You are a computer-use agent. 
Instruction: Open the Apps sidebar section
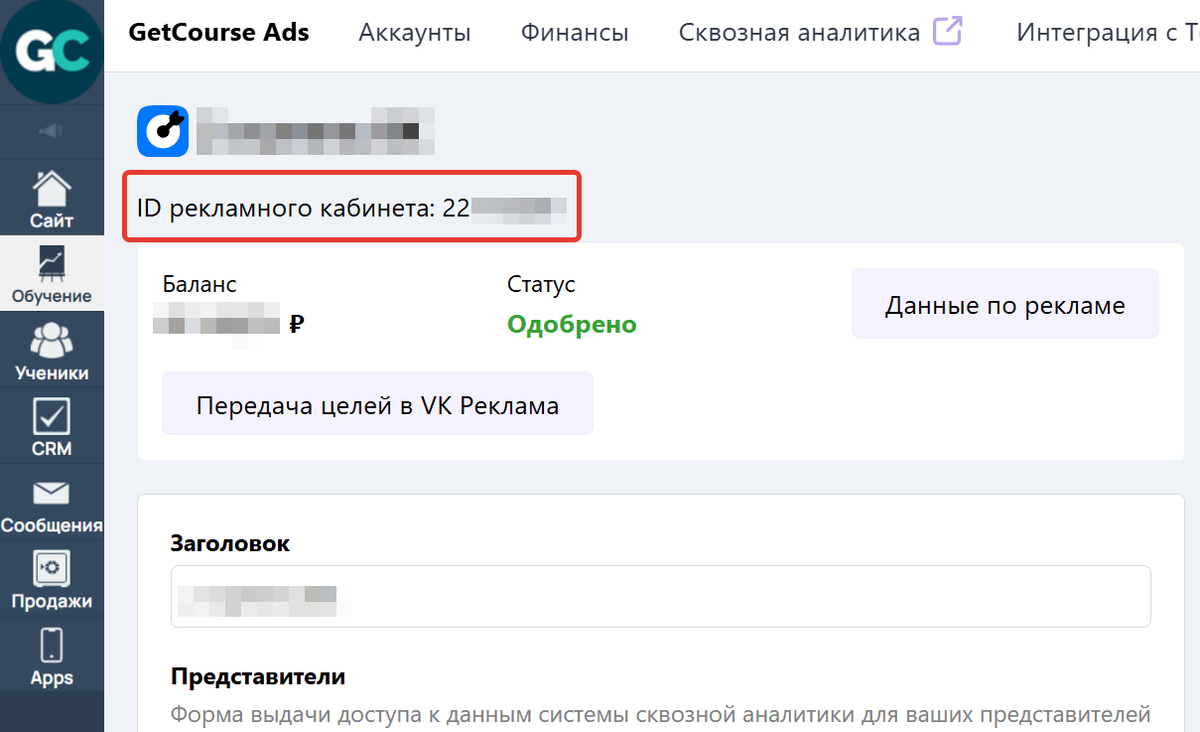(x=51, y=655)
